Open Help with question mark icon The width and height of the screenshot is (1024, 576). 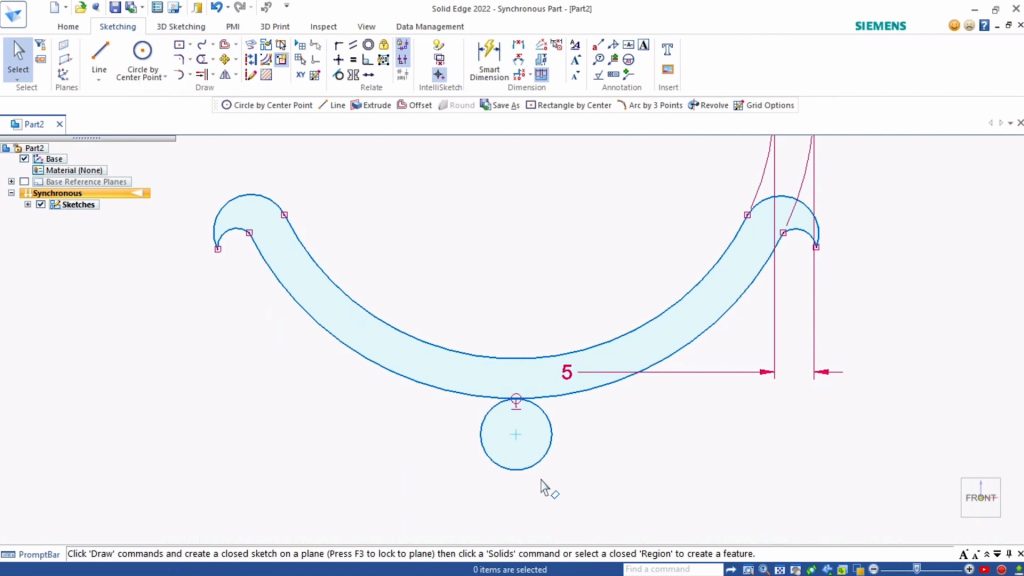coord(984,25)
